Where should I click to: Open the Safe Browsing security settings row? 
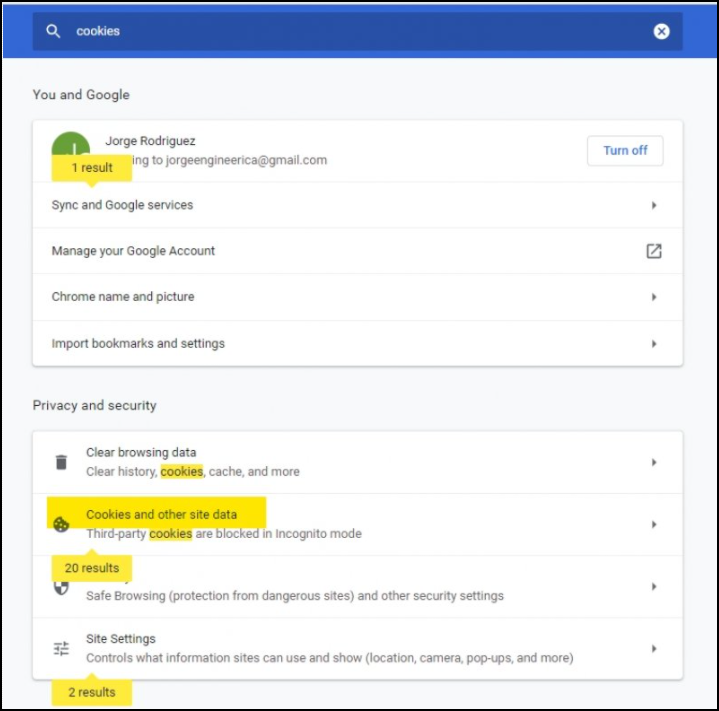pyautogui.click(x=357, y=587)
